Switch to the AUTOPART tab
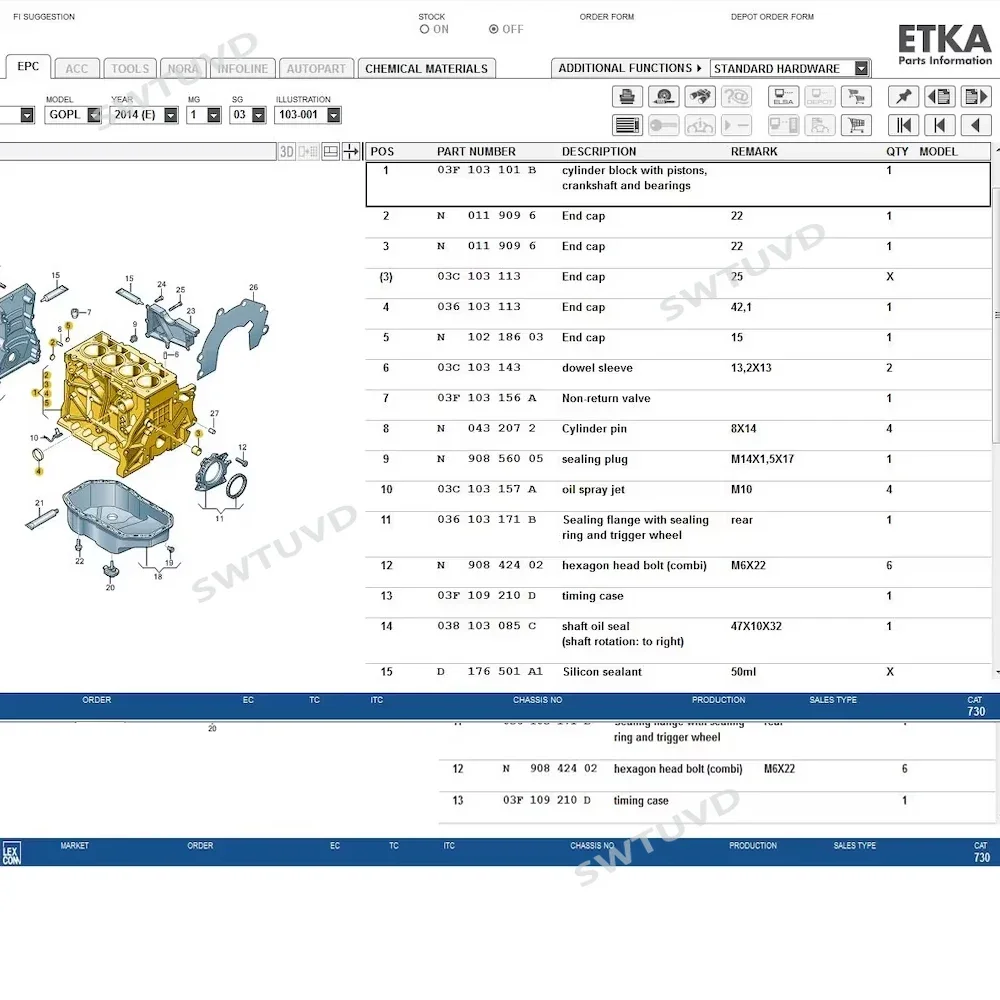Screen dimensions: 1000x1000 point(316,68)
